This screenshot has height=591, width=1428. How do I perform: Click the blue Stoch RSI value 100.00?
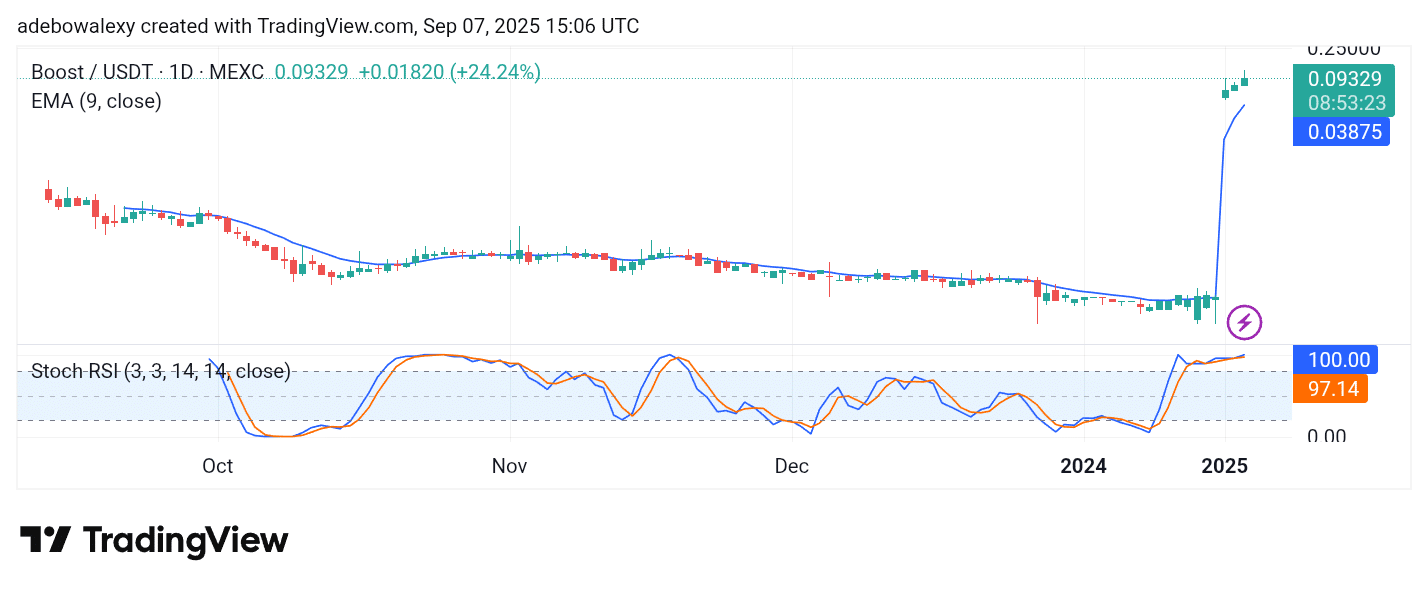1335,359
